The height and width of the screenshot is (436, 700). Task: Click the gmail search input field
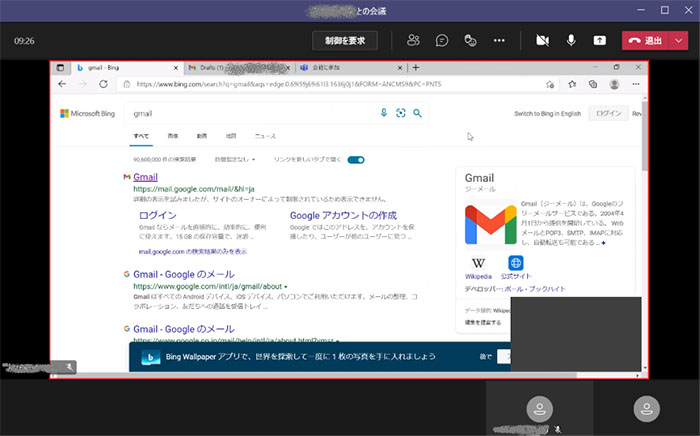pyautogui.click(x=250, y=113)
